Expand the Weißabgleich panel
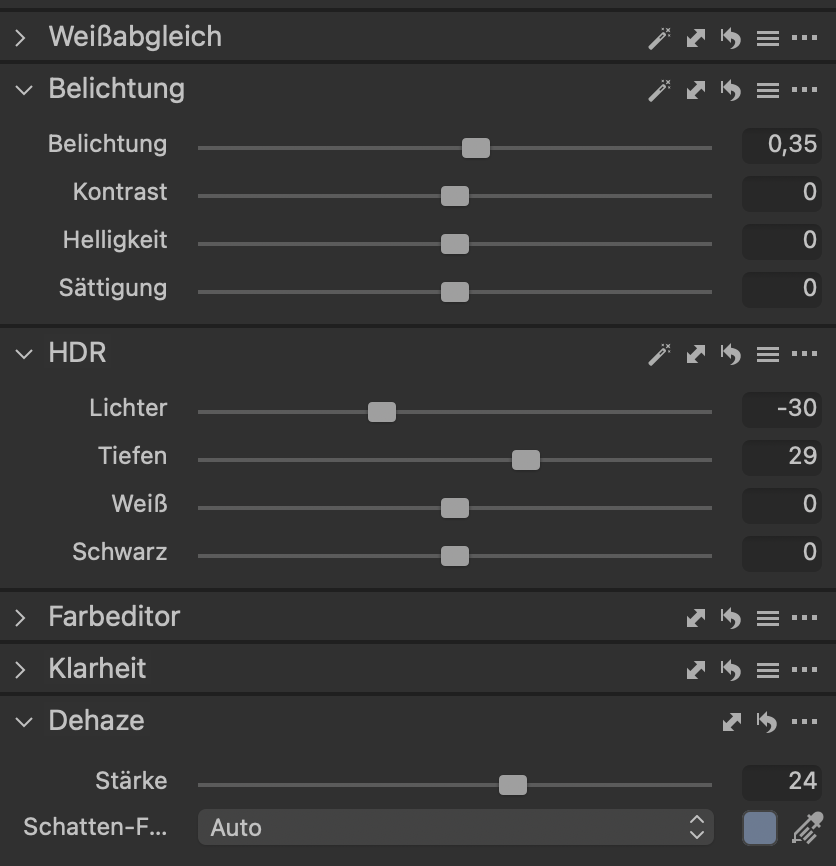The width and height of the screenshot is (836, 866). (x=21, y=38)
